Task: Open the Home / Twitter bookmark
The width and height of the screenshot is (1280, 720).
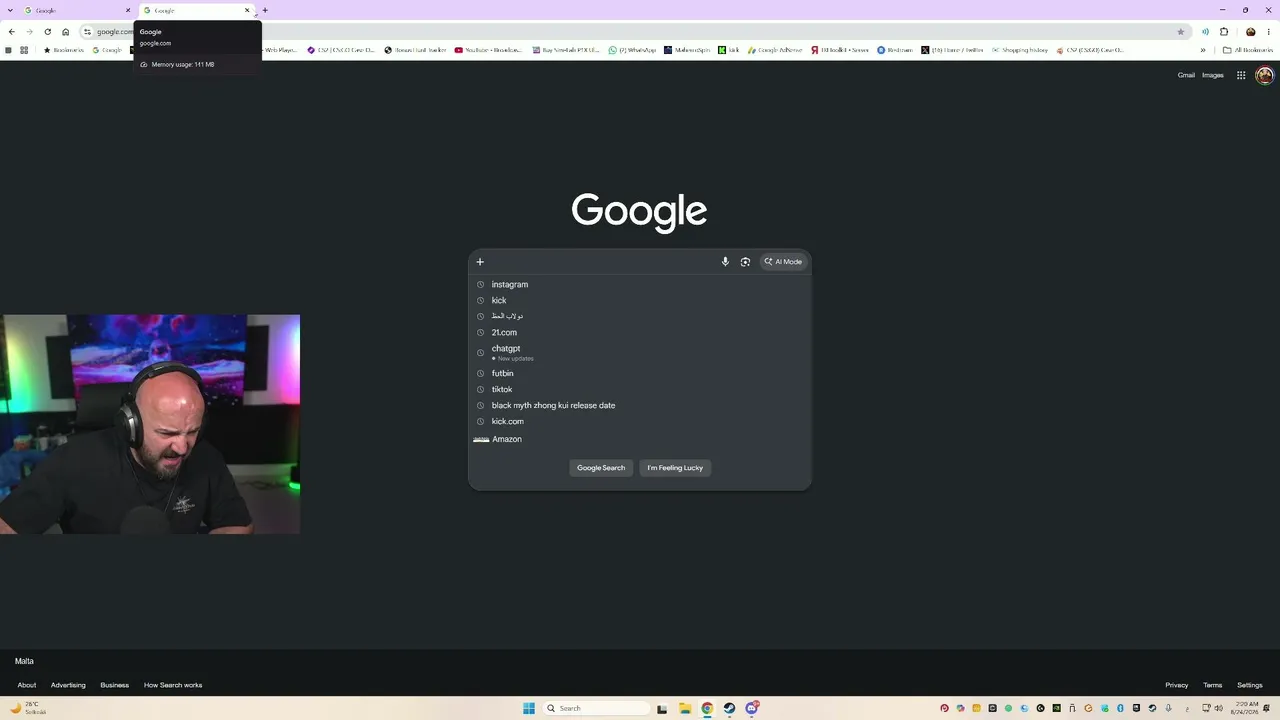Action: [952, 50]
